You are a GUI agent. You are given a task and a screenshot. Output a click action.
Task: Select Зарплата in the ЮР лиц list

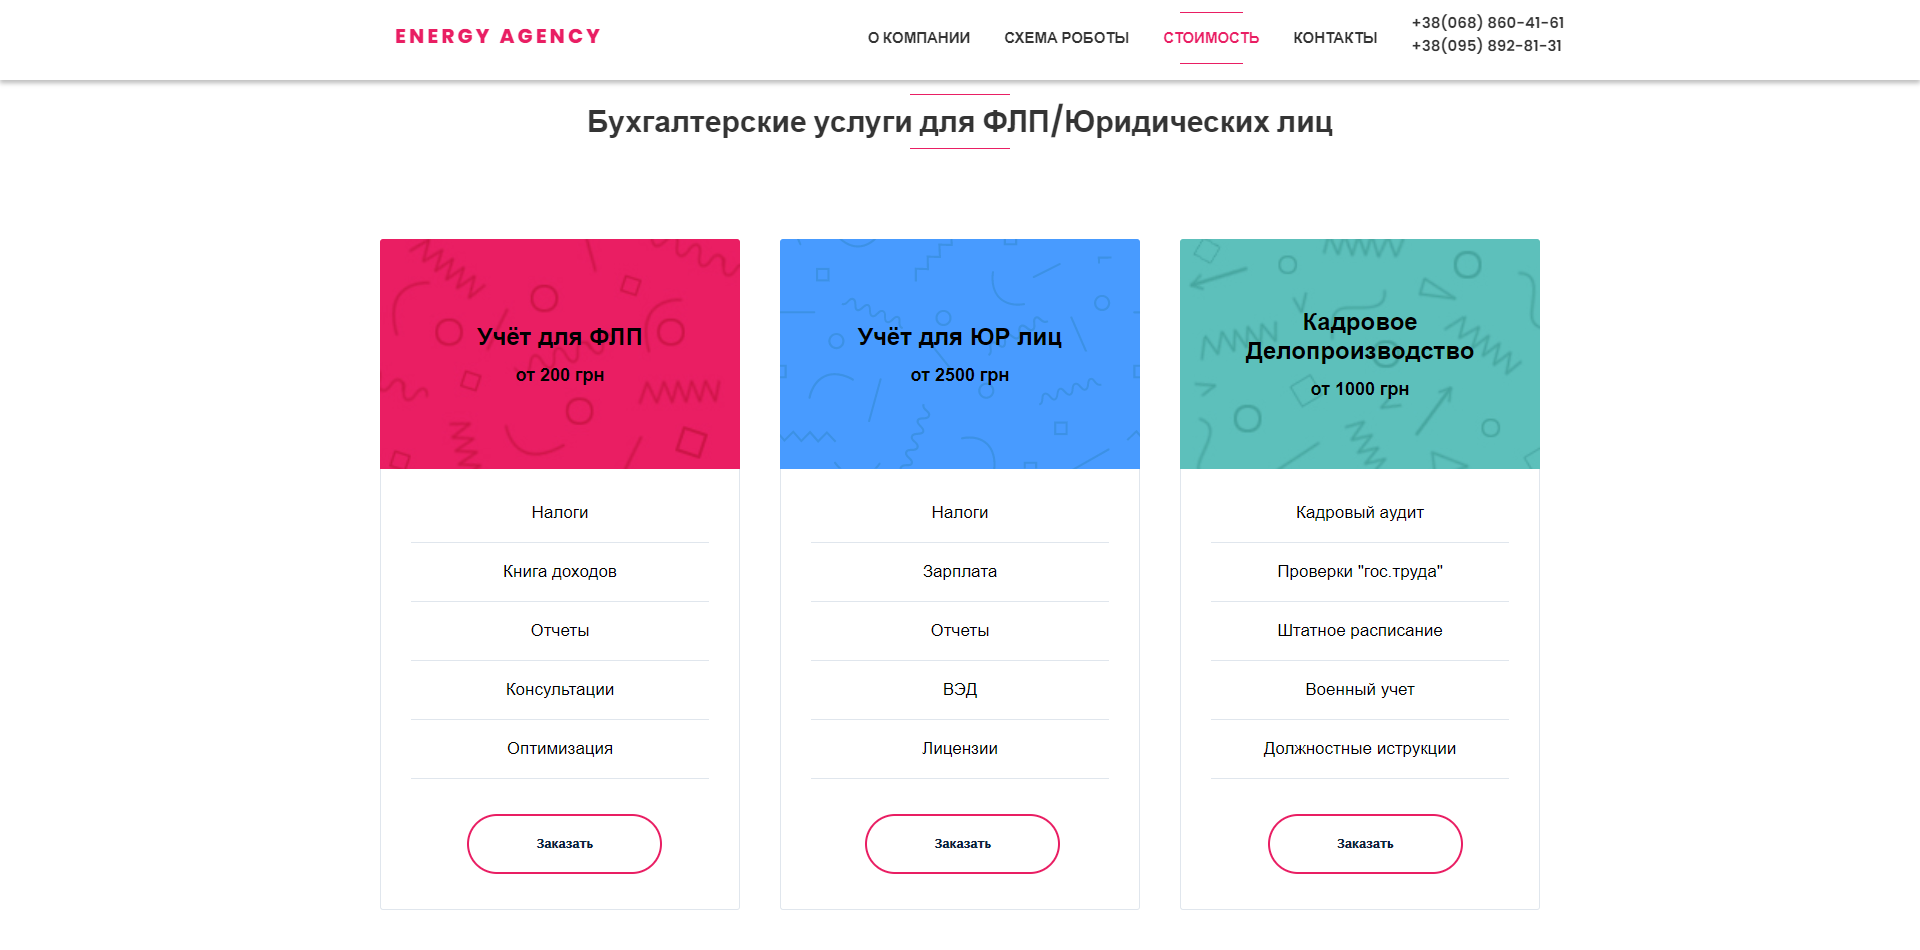960,572
